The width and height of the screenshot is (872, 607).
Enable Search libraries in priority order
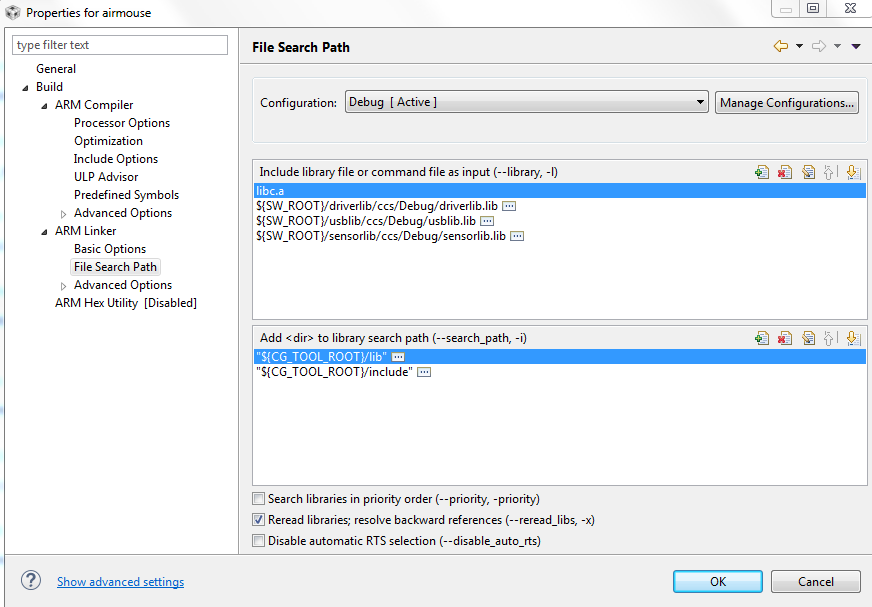click(259, 499)
